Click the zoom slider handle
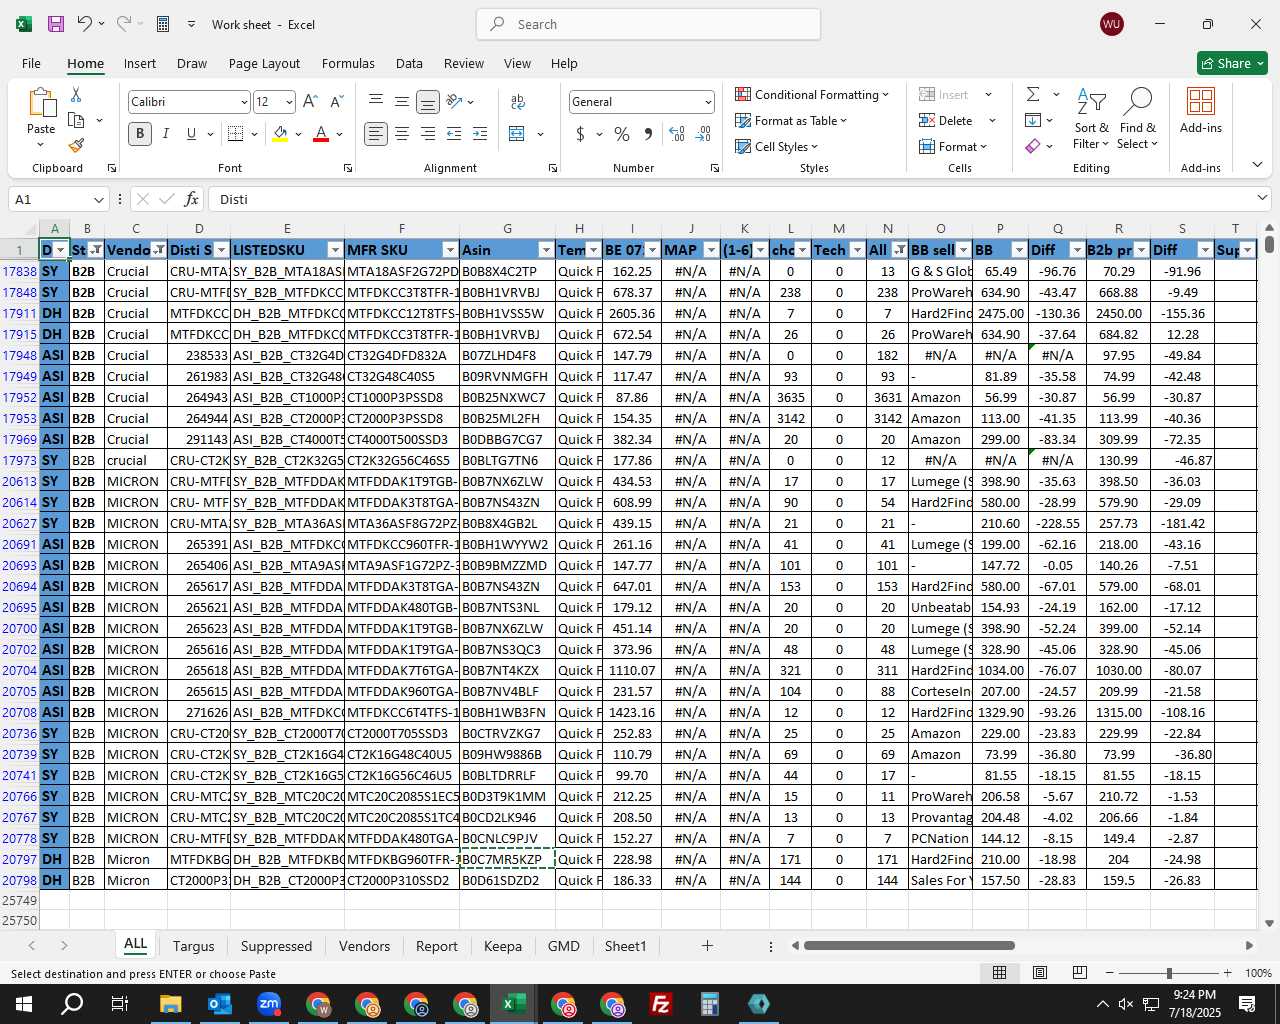 click(1169, 973)
